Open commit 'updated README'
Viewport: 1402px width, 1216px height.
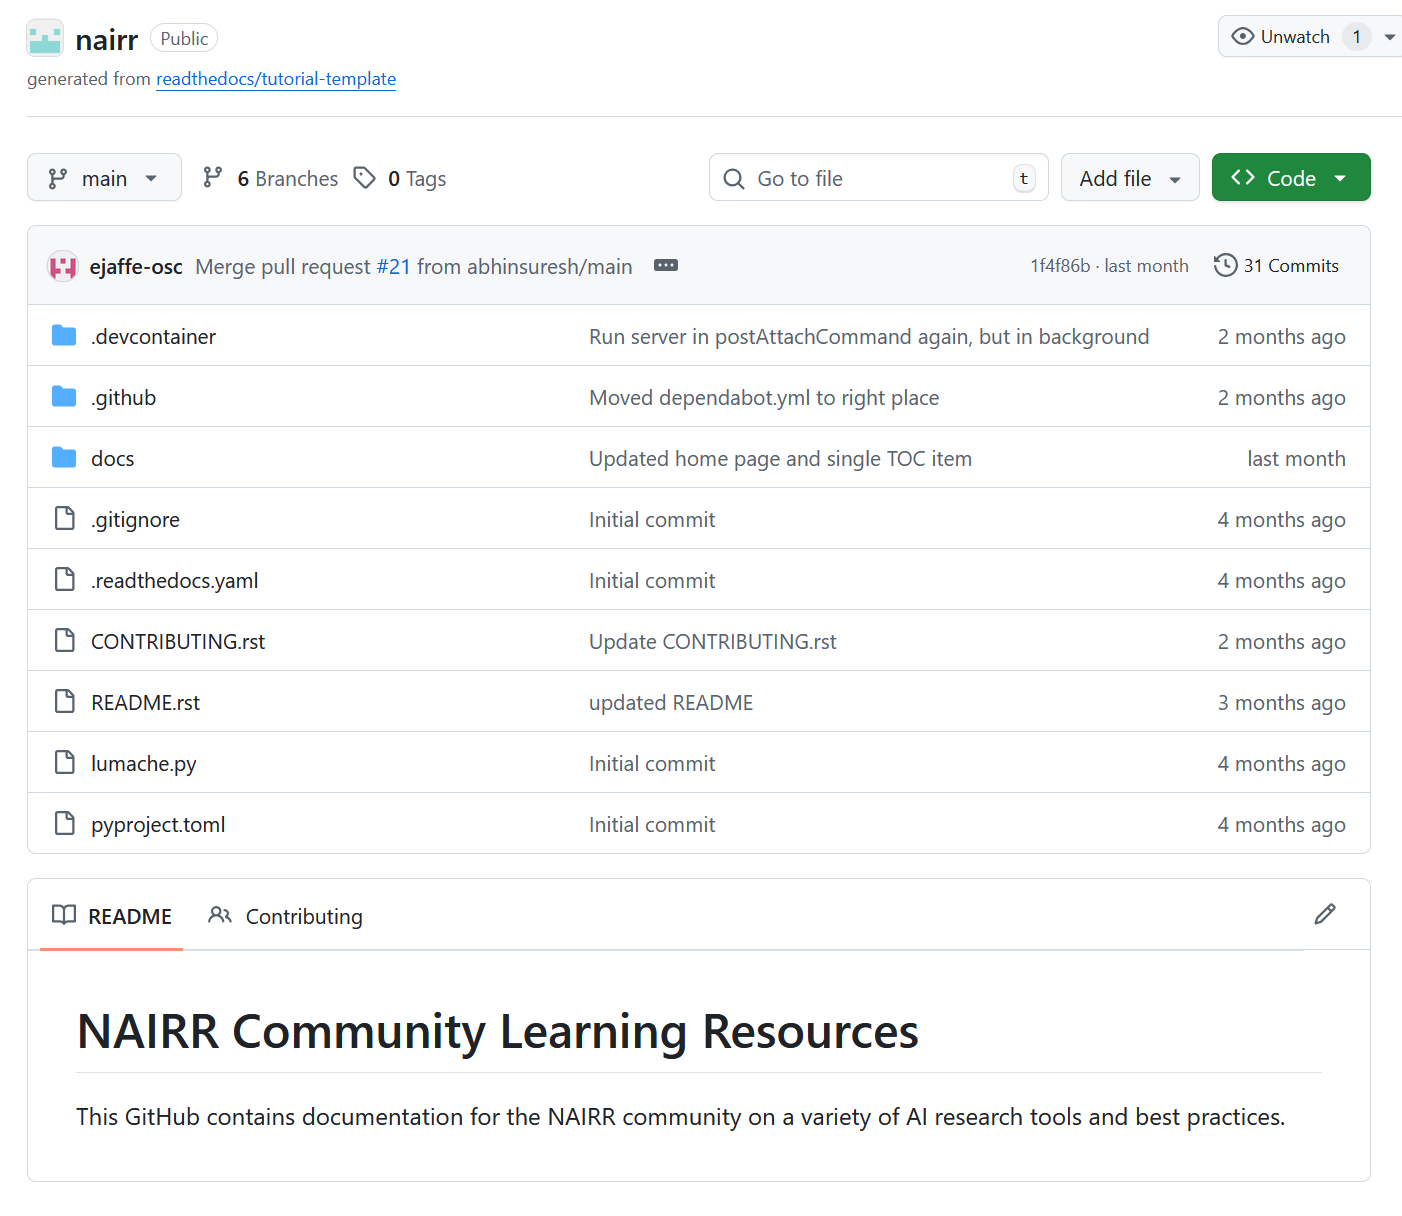point(671,703)
